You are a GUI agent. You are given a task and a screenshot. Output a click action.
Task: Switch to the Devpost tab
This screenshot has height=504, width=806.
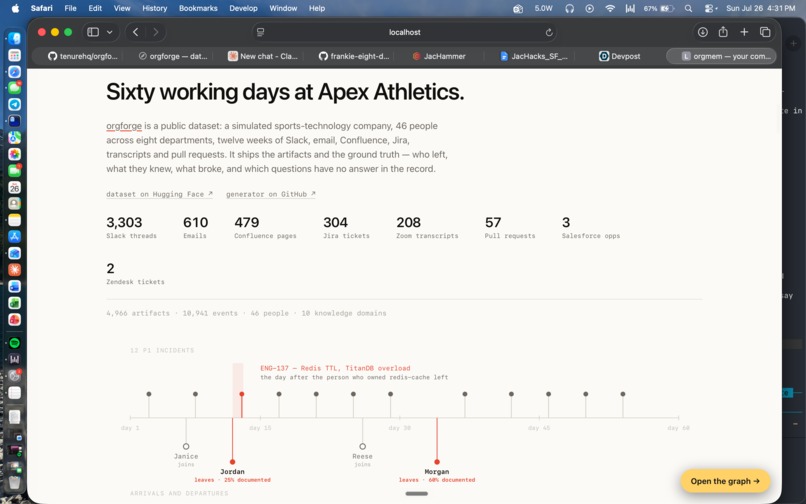619,56
